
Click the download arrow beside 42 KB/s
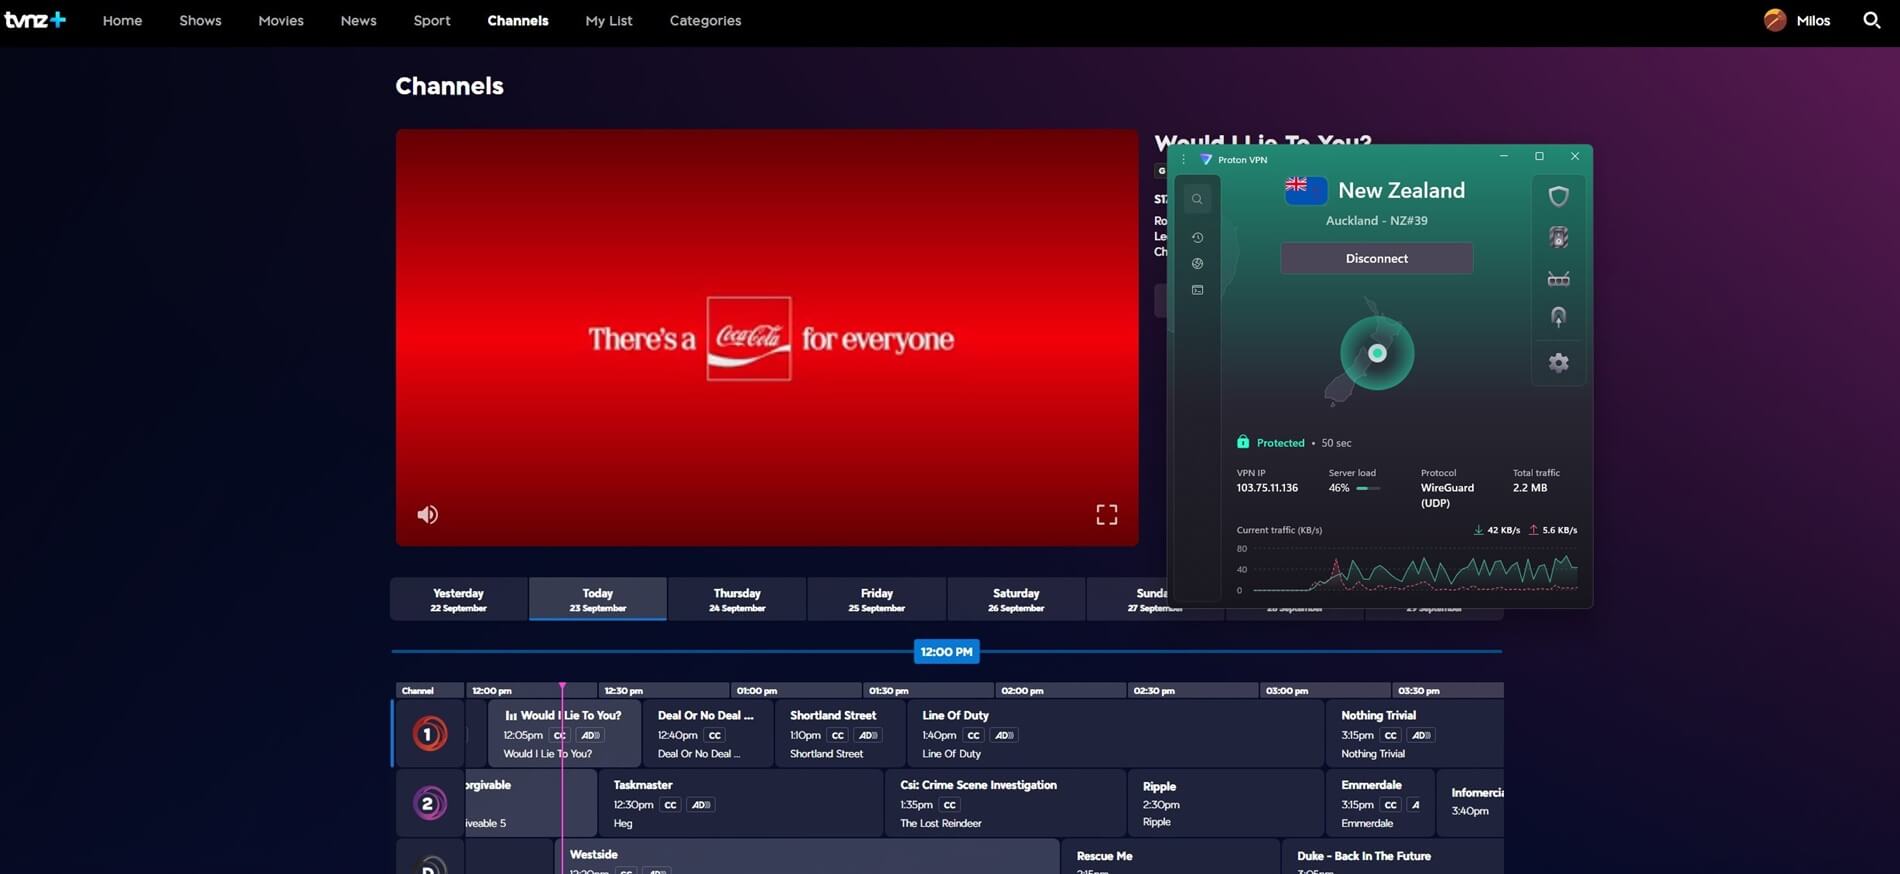click(1478, 530)
